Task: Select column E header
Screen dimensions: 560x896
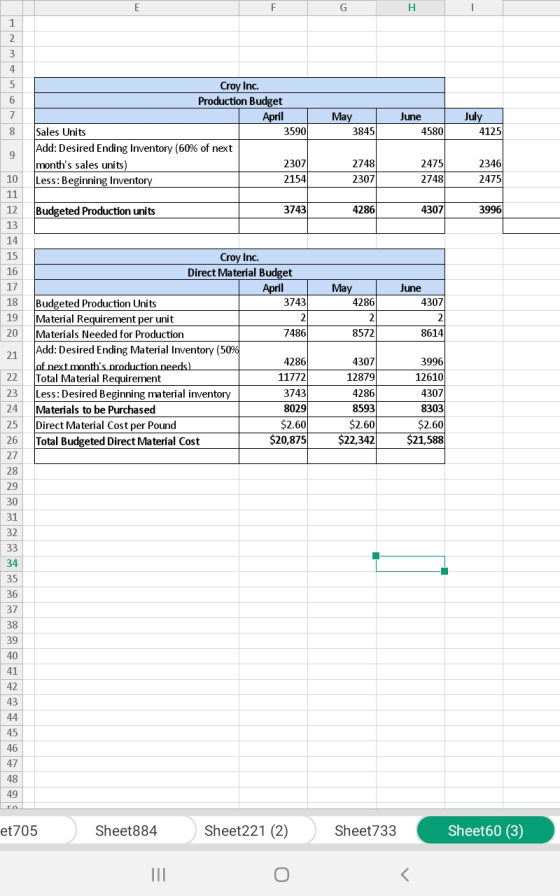Action: pyautogui.click(x=137, y=7)
